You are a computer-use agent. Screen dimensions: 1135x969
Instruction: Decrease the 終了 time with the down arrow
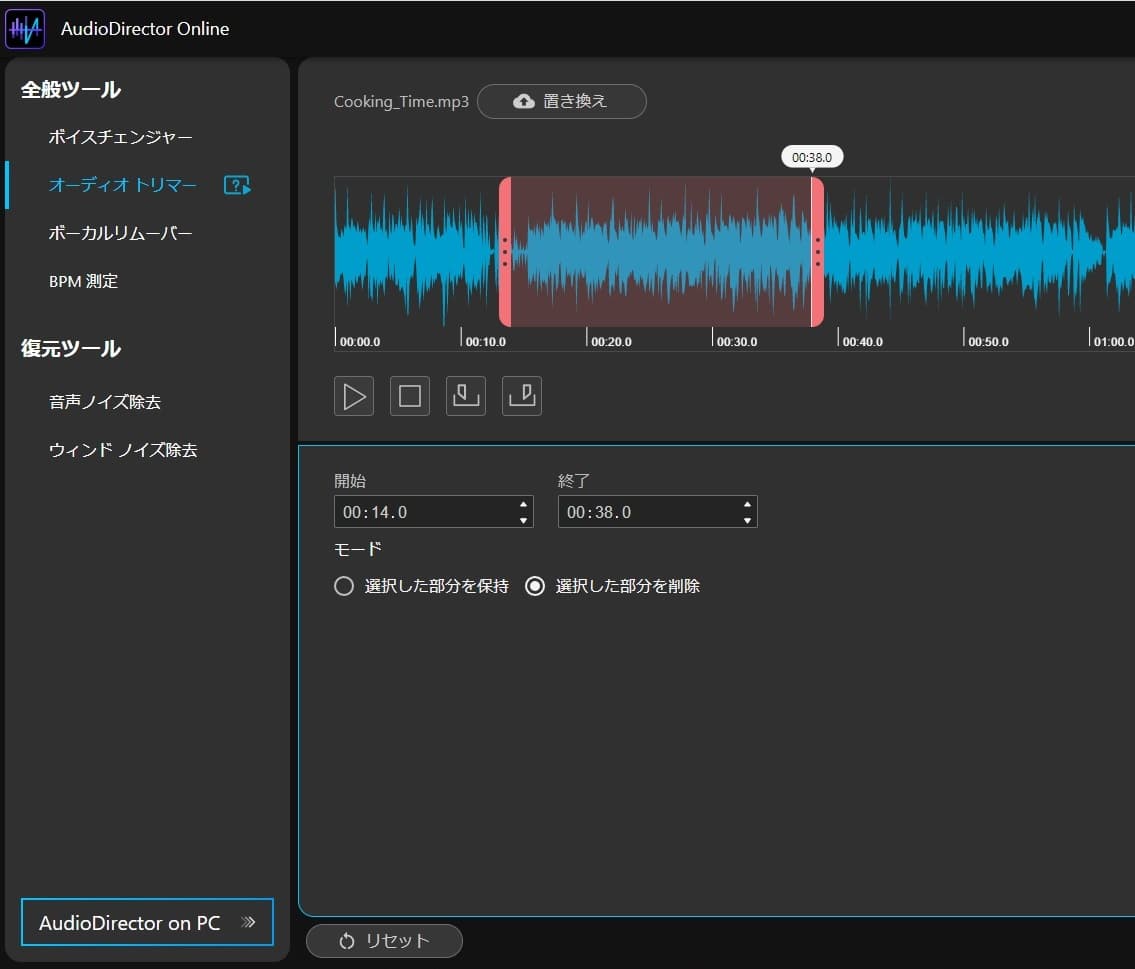click(747, 520)
